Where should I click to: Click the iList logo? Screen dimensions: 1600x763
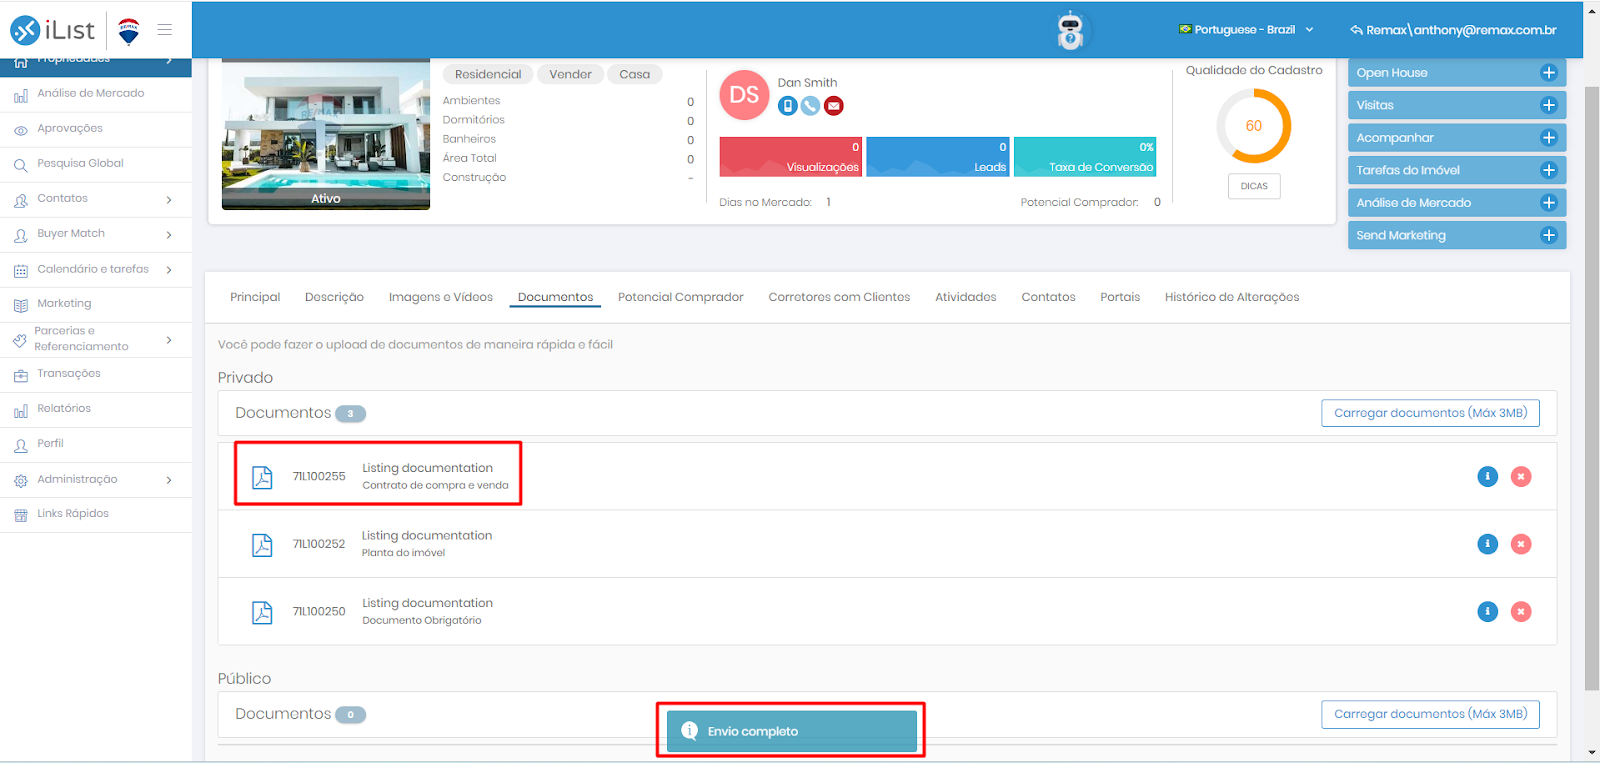coord(52,30)
